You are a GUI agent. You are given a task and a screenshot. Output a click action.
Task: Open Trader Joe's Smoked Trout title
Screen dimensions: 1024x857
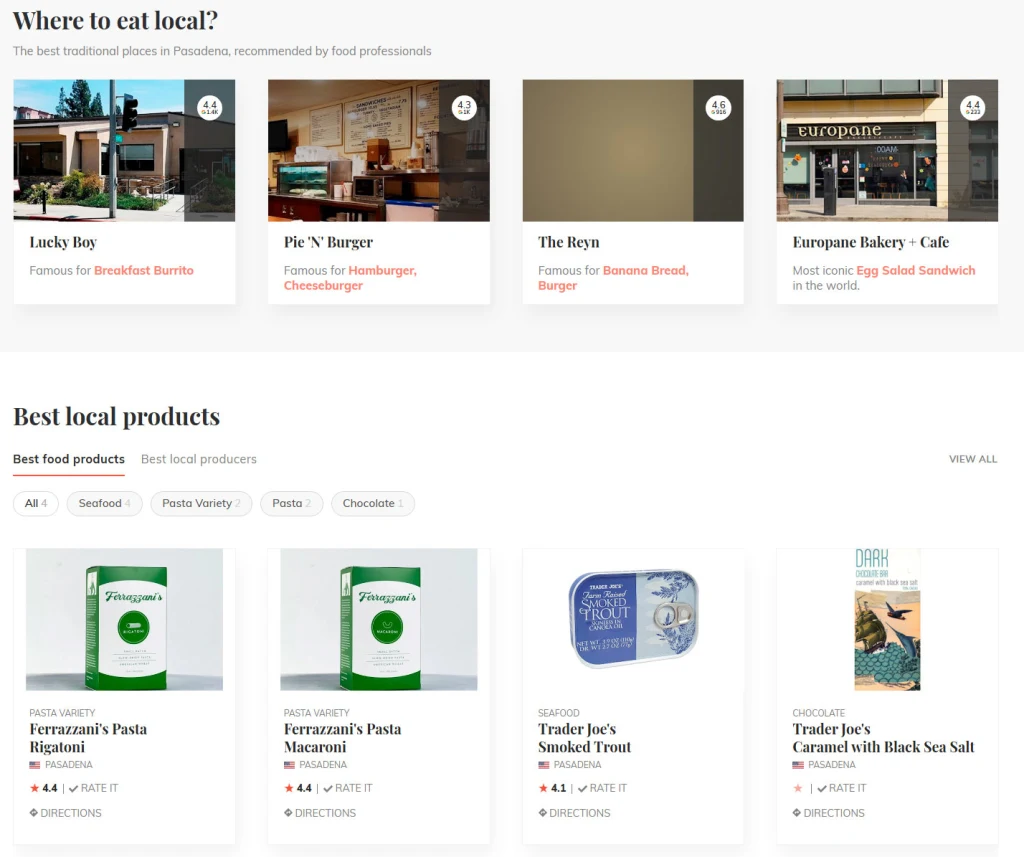(x=584, y=738)
